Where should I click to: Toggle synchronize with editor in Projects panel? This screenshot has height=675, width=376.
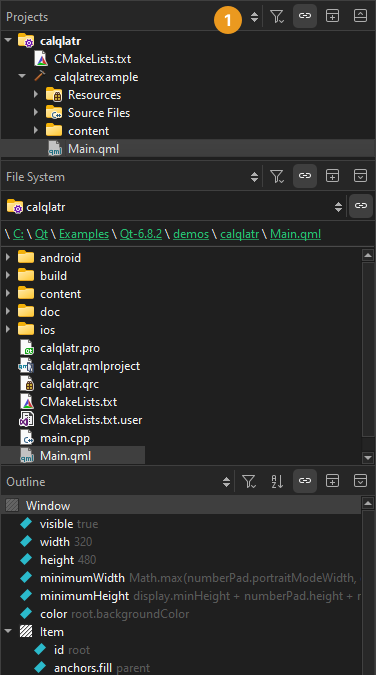[x=305, y=16]
